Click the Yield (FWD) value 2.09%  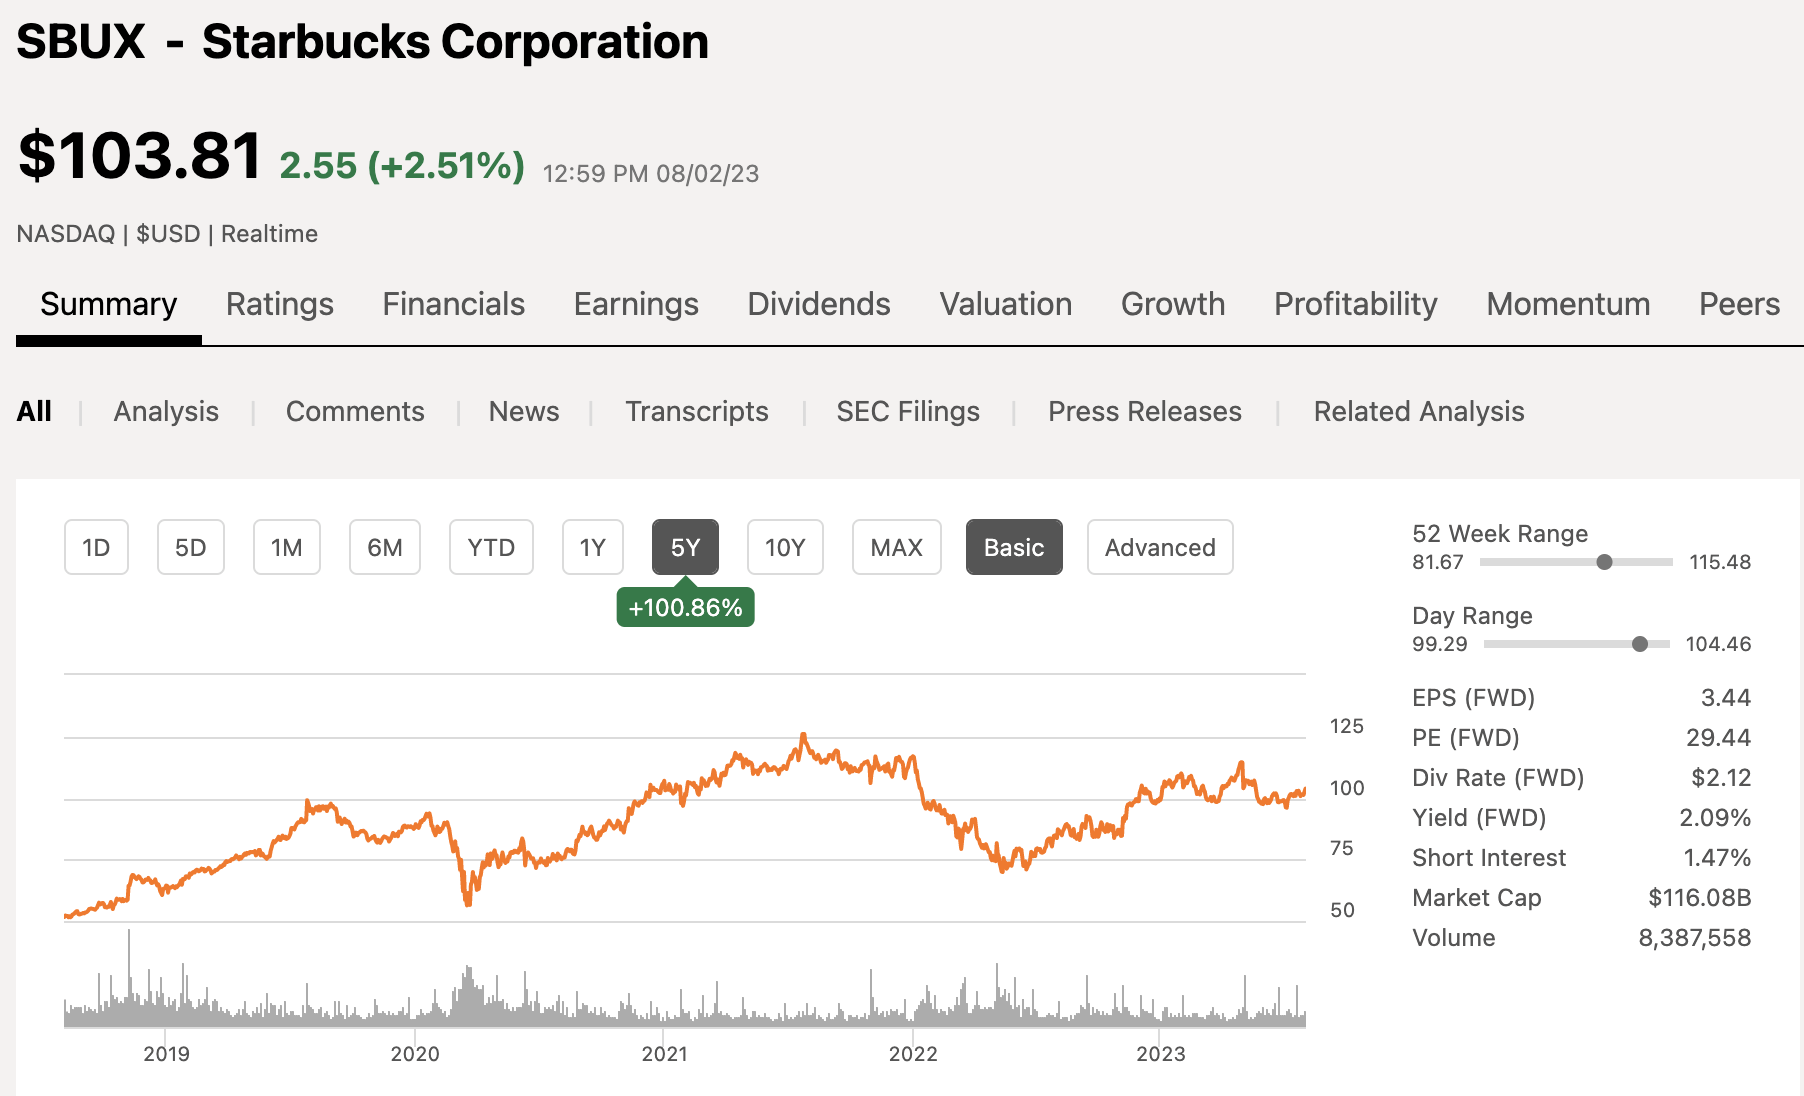click(x=1715, y=818)
